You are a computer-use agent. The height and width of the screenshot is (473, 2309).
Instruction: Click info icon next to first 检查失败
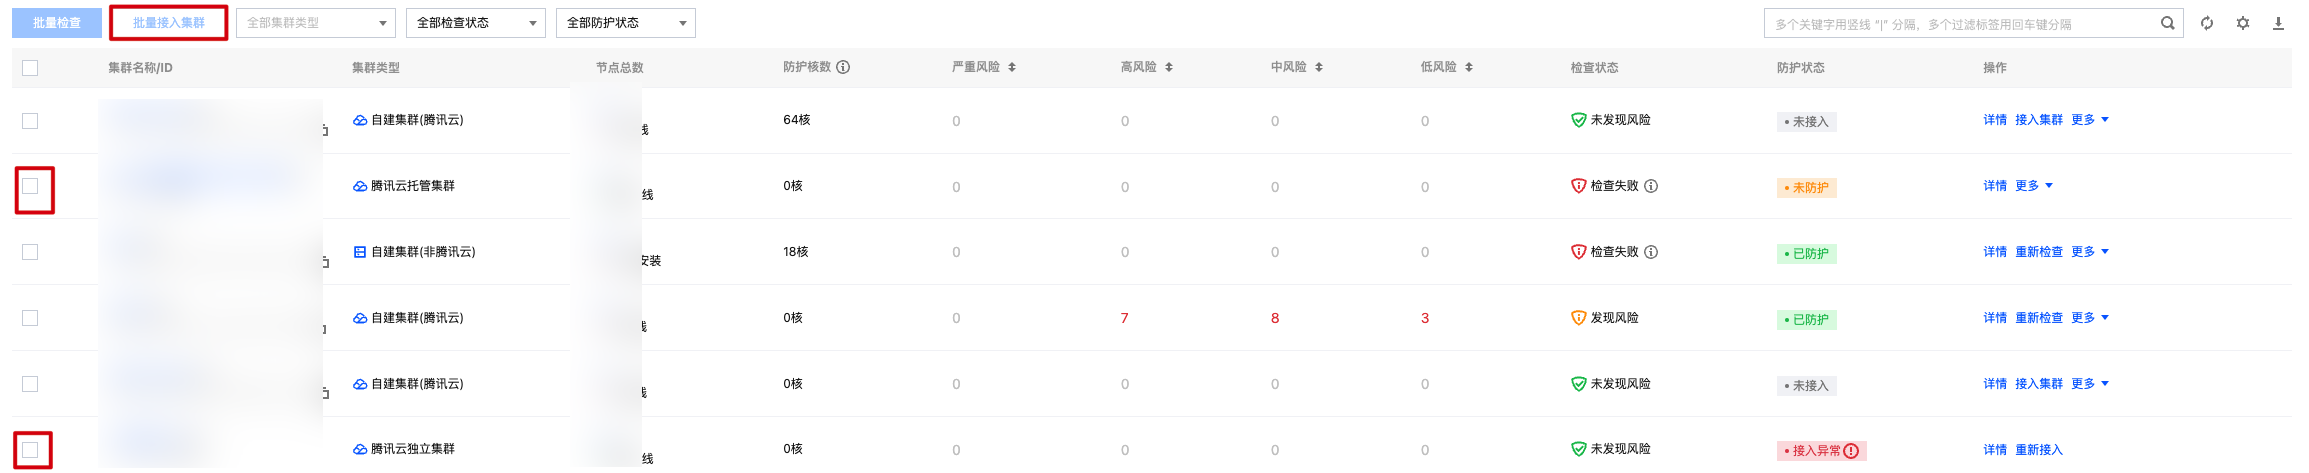[1651, 186]
